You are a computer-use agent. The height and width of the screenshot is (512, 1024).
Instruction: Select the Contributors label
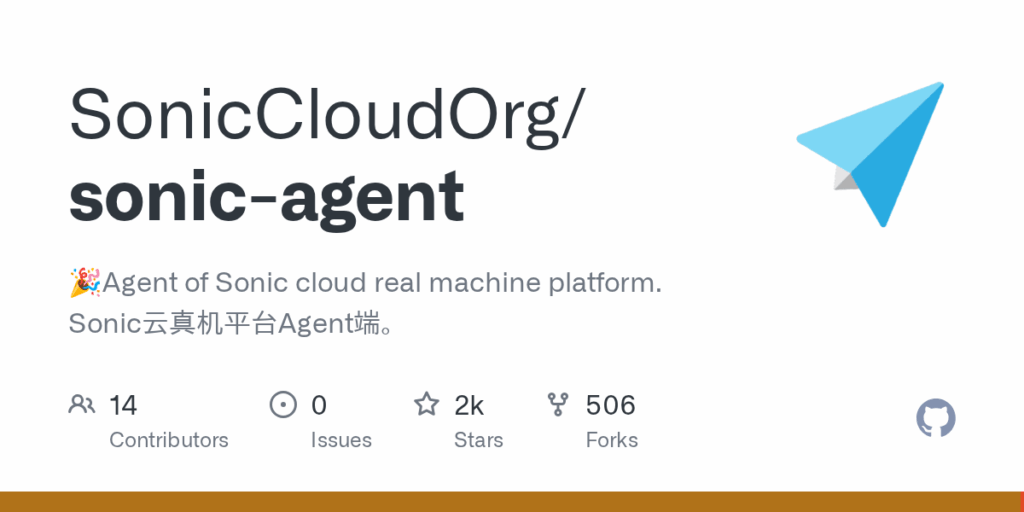click(x=168, y=440)
